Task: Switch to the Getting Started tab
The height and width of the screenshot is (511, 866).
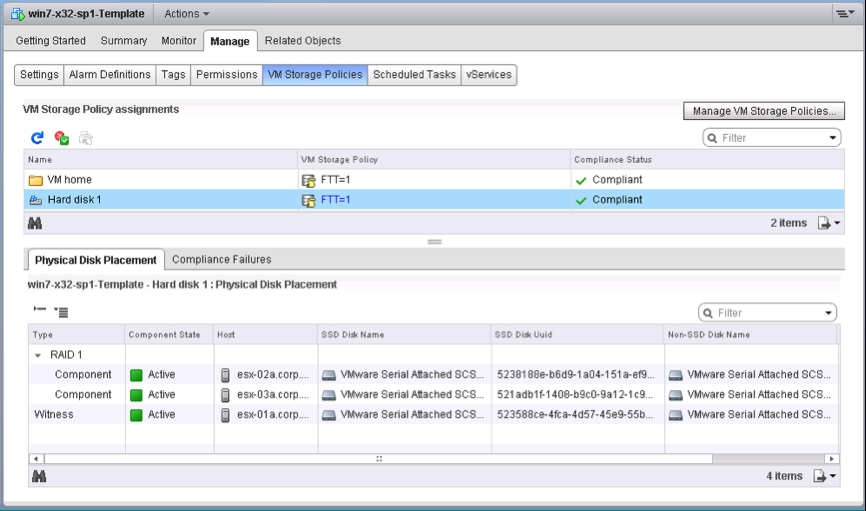Action: pyautogui.click(x=51, y=41)
